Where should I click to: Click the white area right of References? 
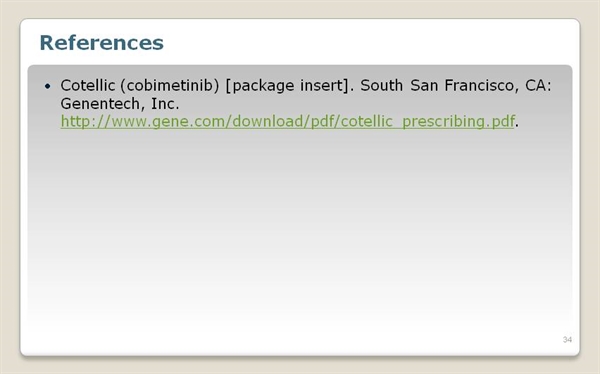point(367,42)
